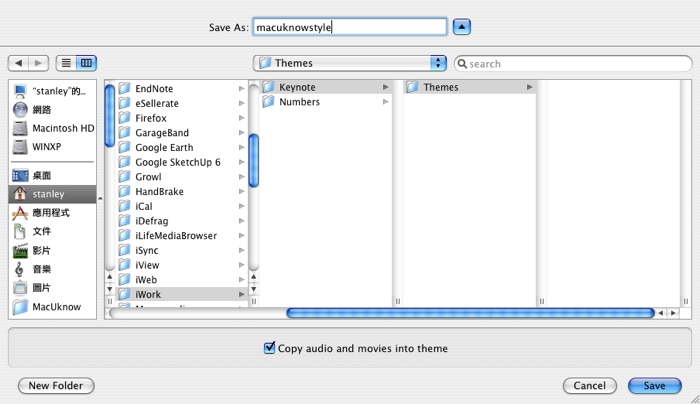Image resolution: width=700 pixels, height=404 pixels.
Task: Click the Save button
Action: tap(654, 386)
